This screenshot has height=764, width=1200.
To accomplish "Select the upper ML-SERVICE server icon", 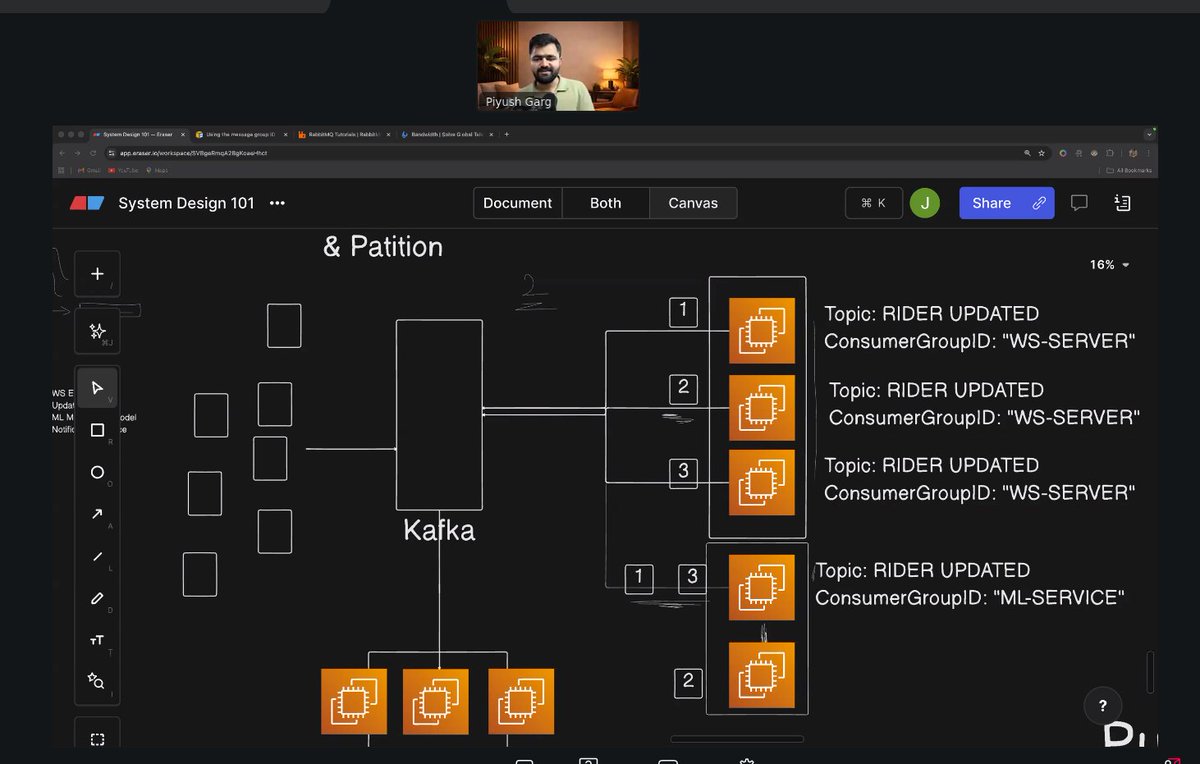I will click(x=761, y=587).
